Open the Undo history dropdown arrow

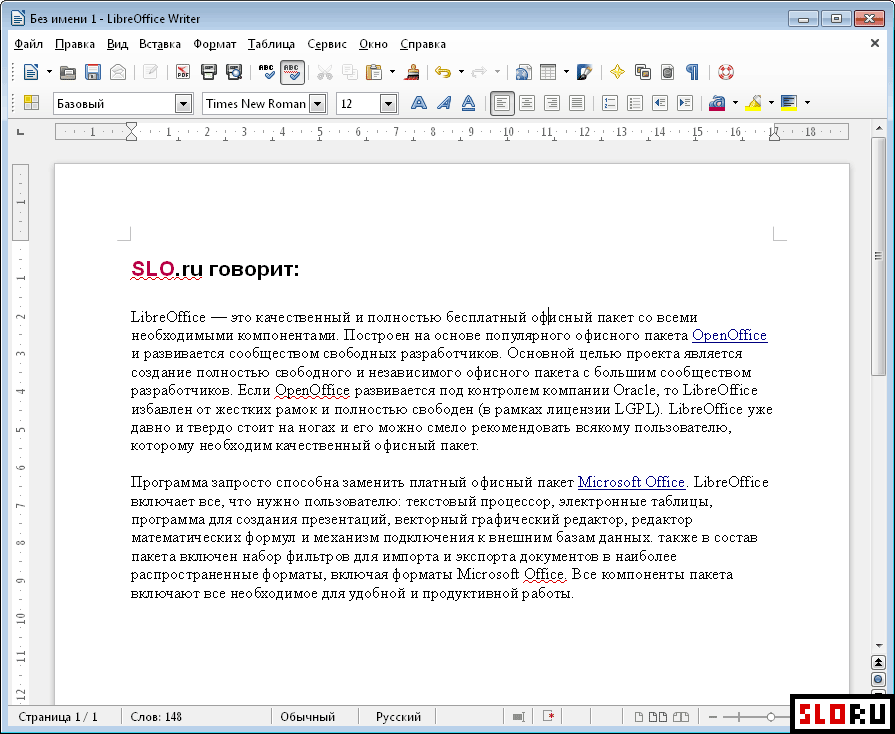click(461, 72)
